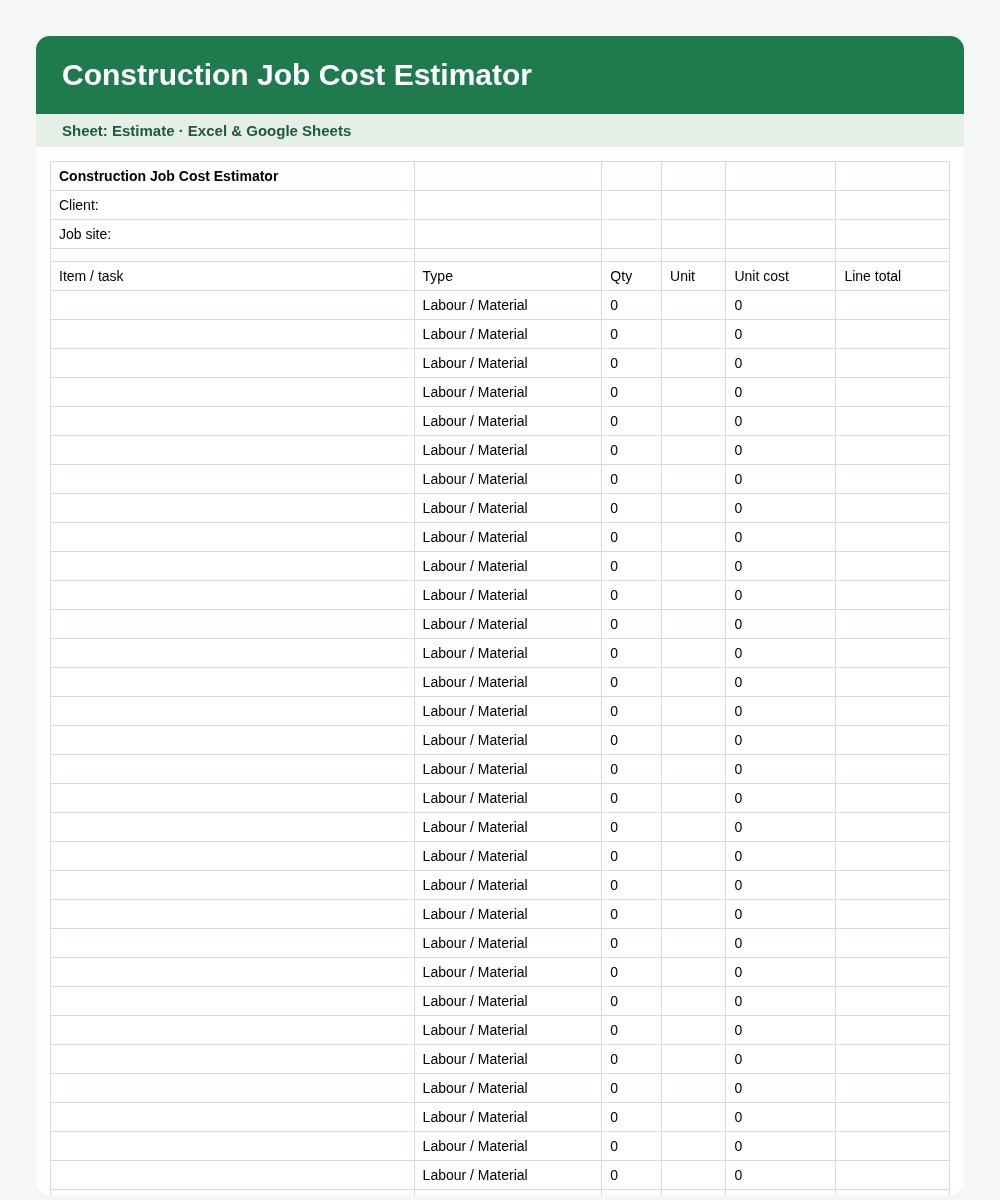Click the "Type" column header
This screenshot has height=1200, width=1000.
(x=508, y=276)
